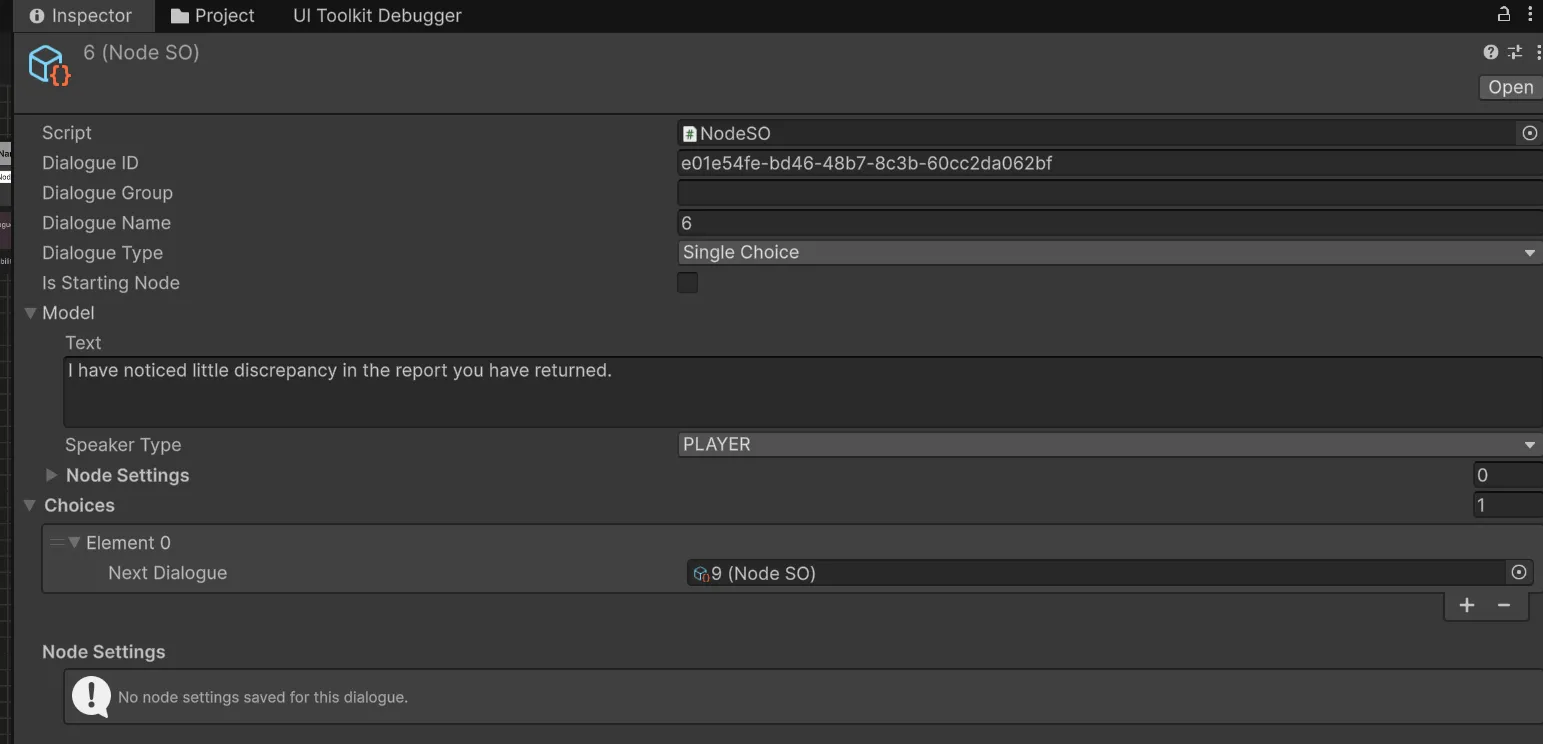Viewport: 1543px width, 744px height.
Task: Open the presets sliders icon in Inspector
Action: 1514,52
